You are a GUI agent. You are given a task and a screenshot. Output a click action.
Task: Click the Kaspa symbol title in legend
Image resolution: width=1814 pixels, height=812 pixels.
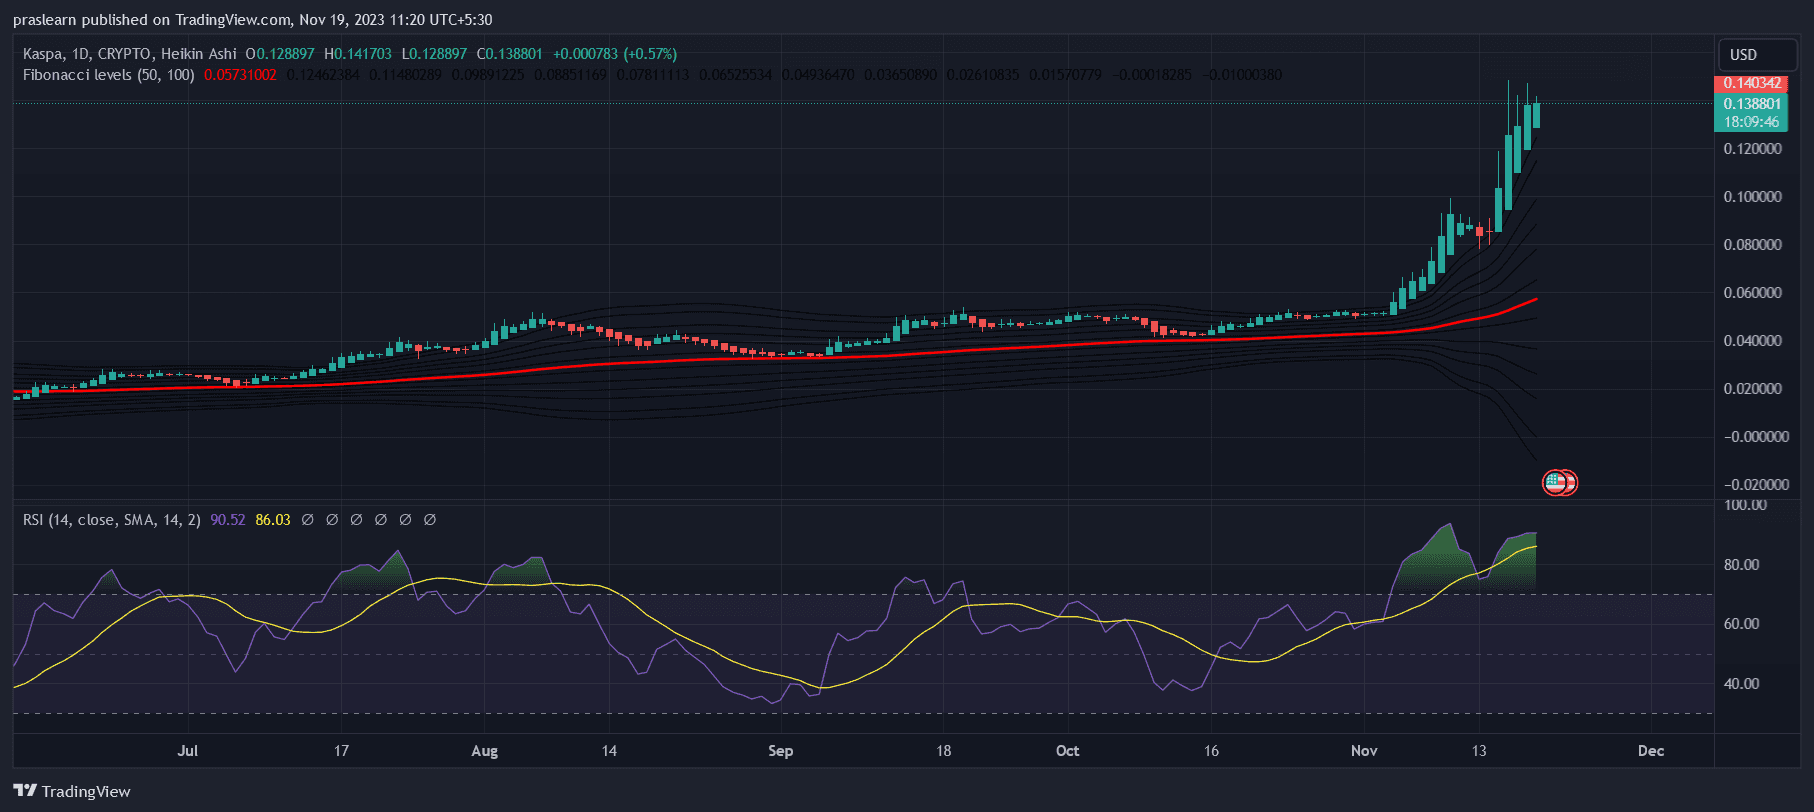coord(130,54)
